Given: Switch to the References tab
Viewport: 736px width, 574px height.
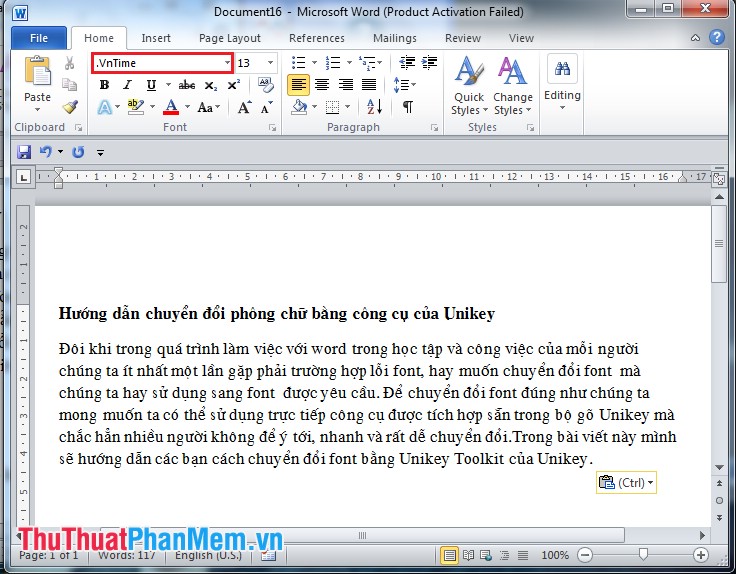Looking at the screenshot, I should (316, 38).
